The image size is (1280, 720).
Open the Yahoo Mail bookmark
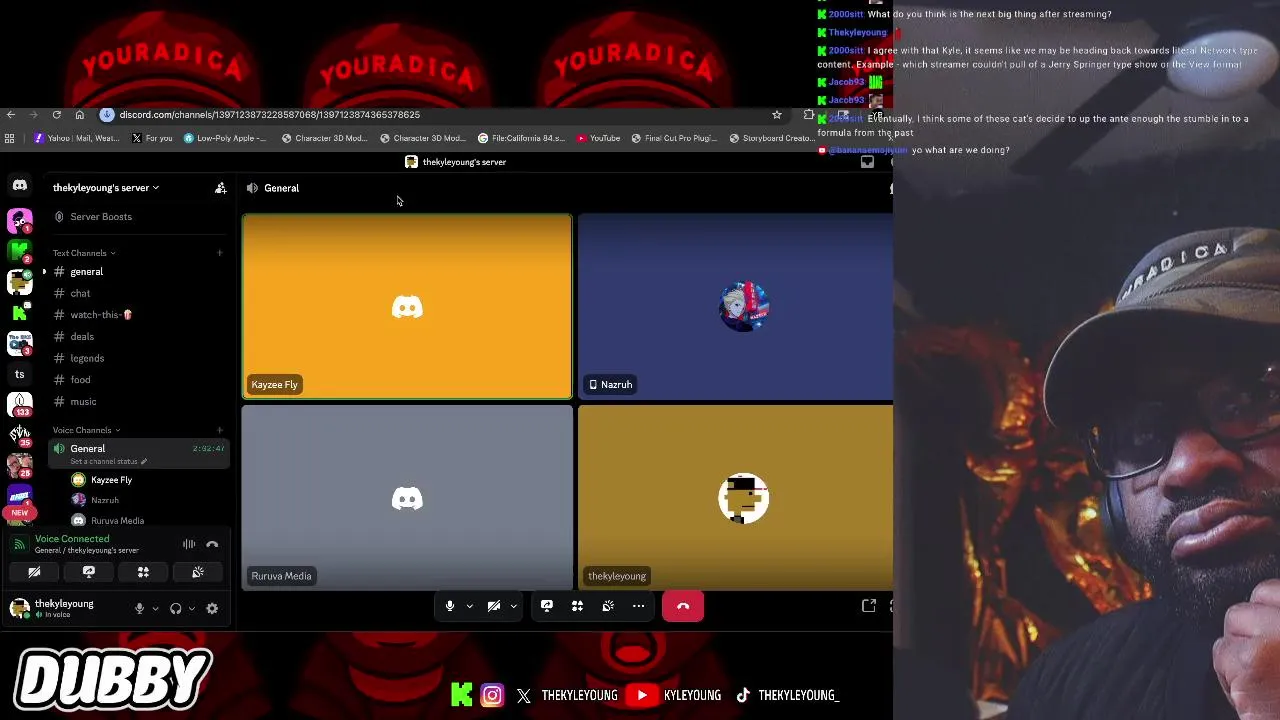click(76, 138)
